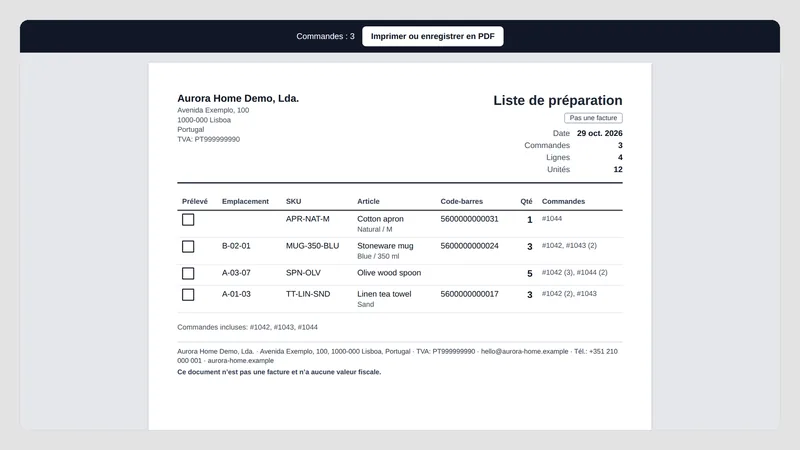Viewport: 800px width, 450px height.
Task: Click SKU 'TT-LIN-SND'
Action: pos(308,294)
